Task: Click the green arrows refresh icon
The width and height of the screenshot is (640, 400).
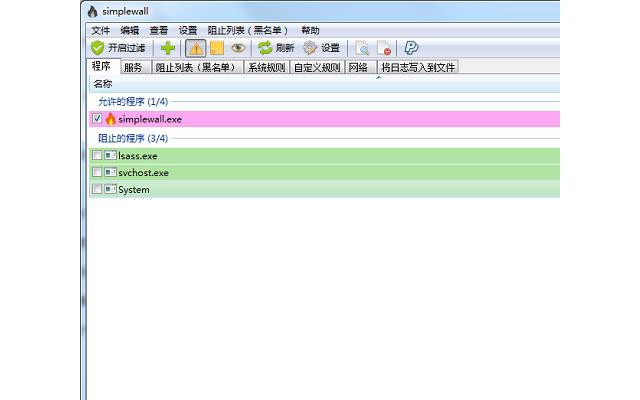Action: tap(265, 48)
